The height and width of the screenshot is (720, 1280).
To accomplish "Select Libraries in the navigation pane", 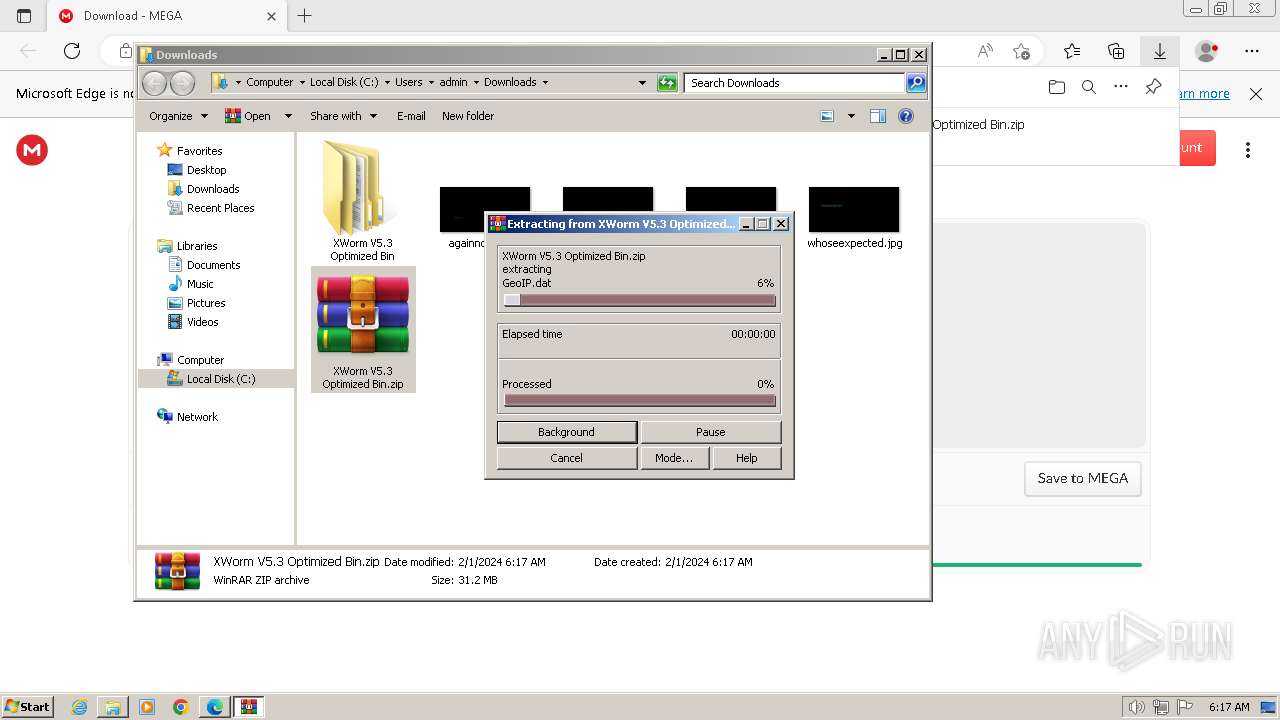I will [197, 246].
